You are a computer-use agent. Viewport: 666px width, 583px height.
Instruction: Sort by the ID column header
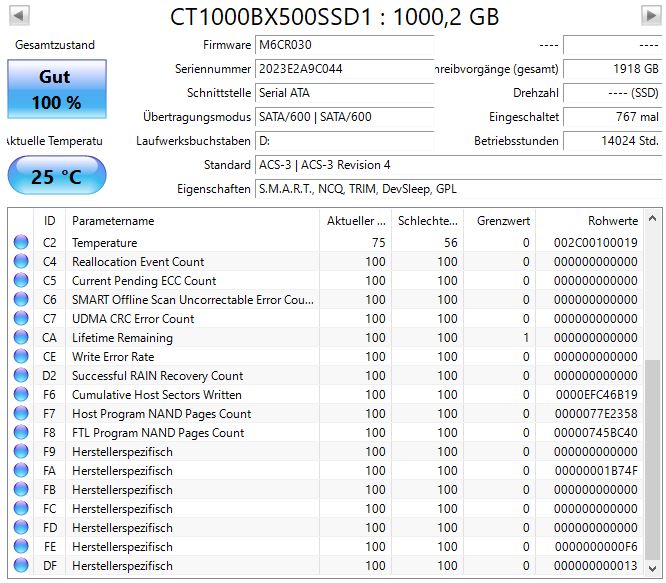pyautogui.click(x=49, y=221)
